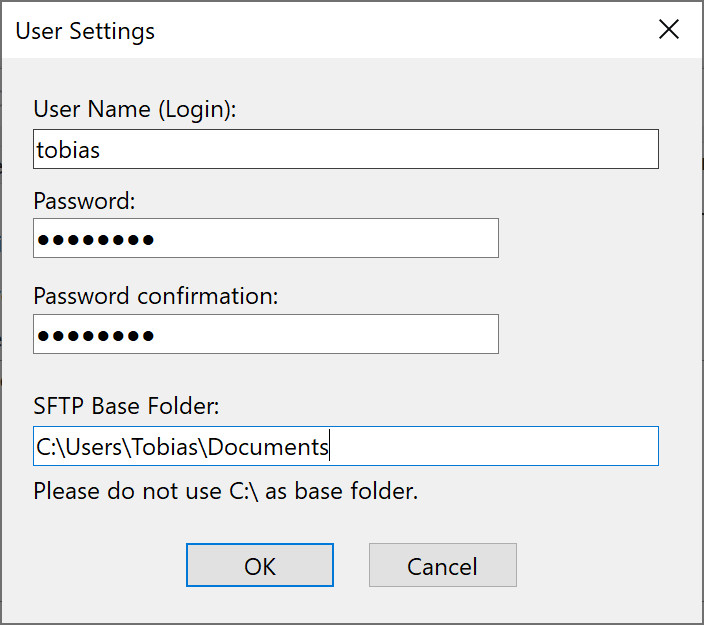Confirm the settings with the OK button
This screenshot has height=625, width=704.
click(x=259, y=566)
